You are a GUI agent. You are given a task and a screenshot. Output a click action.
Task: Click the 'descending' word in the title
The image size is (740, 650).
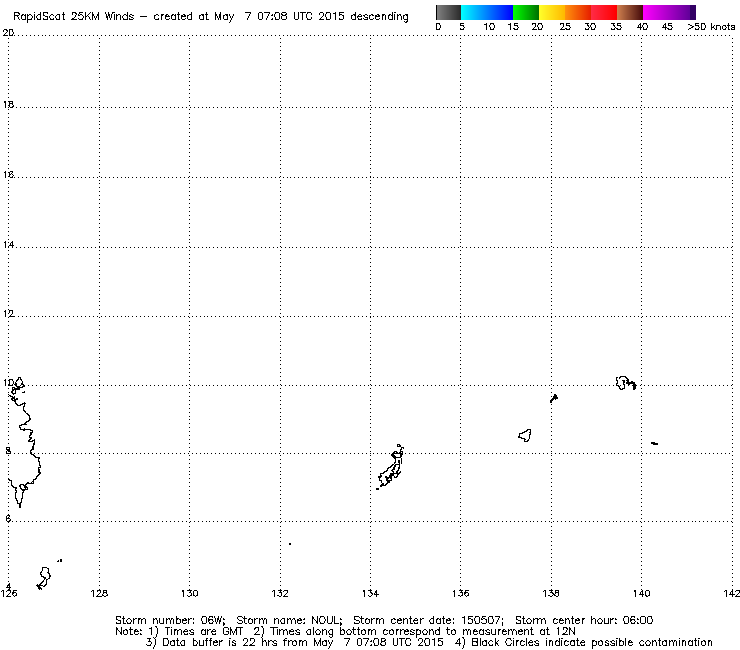click(x=379, y=17)
